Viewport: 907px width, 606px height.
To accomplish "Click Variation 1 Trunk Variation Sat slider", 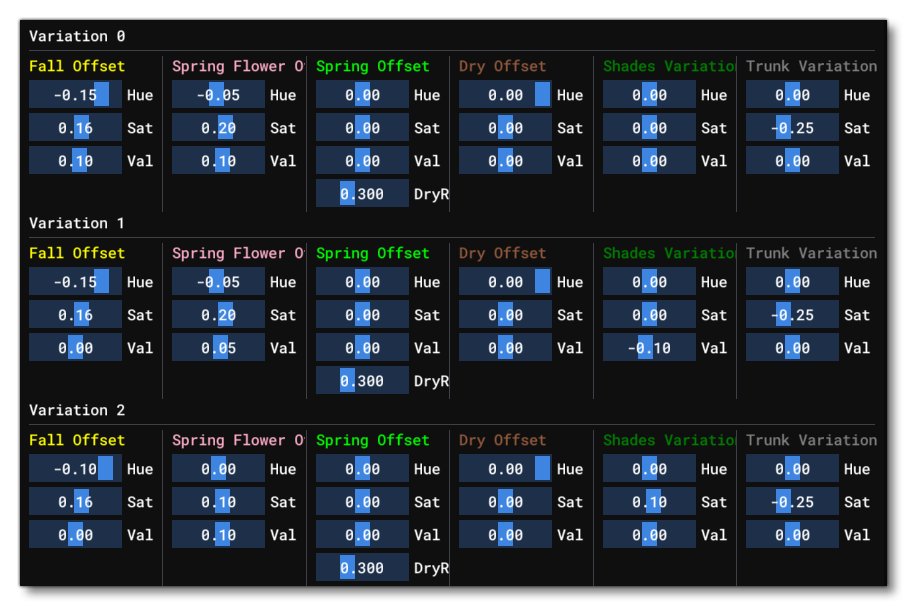I will click(792, 314).
